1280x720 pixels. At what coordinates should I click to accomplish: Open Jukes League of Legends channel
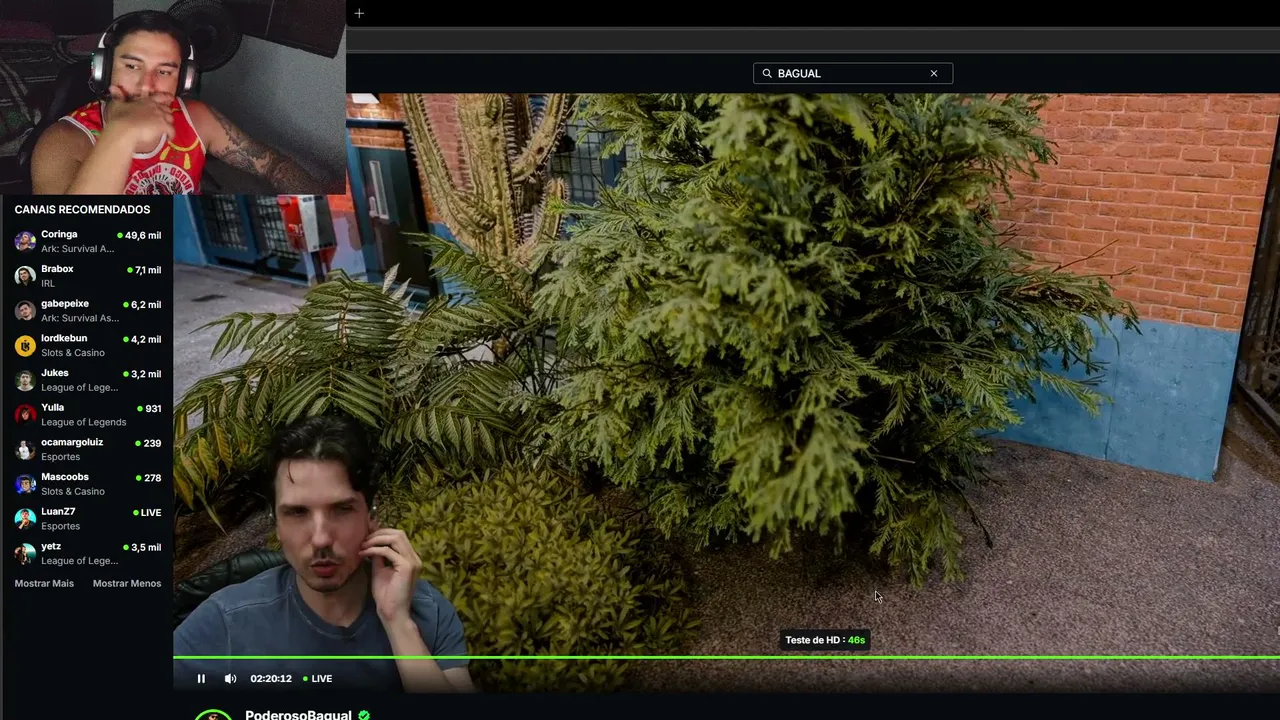pos(87,380)
